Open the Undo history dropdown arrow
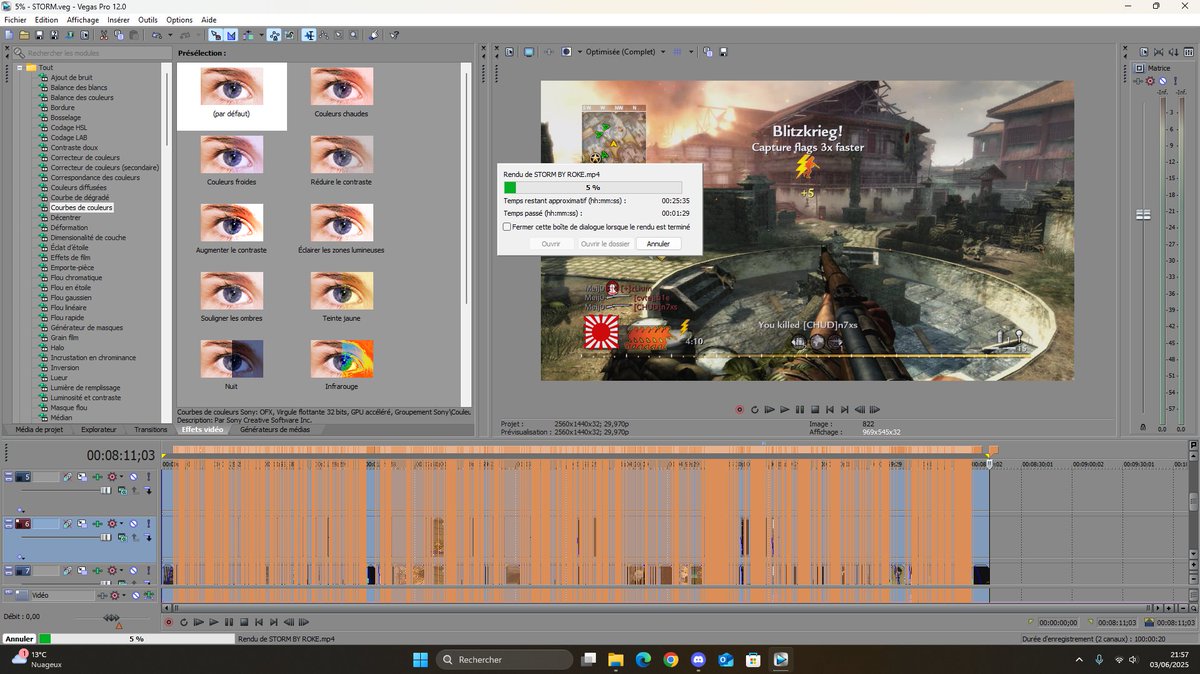 tap(170, 35)
